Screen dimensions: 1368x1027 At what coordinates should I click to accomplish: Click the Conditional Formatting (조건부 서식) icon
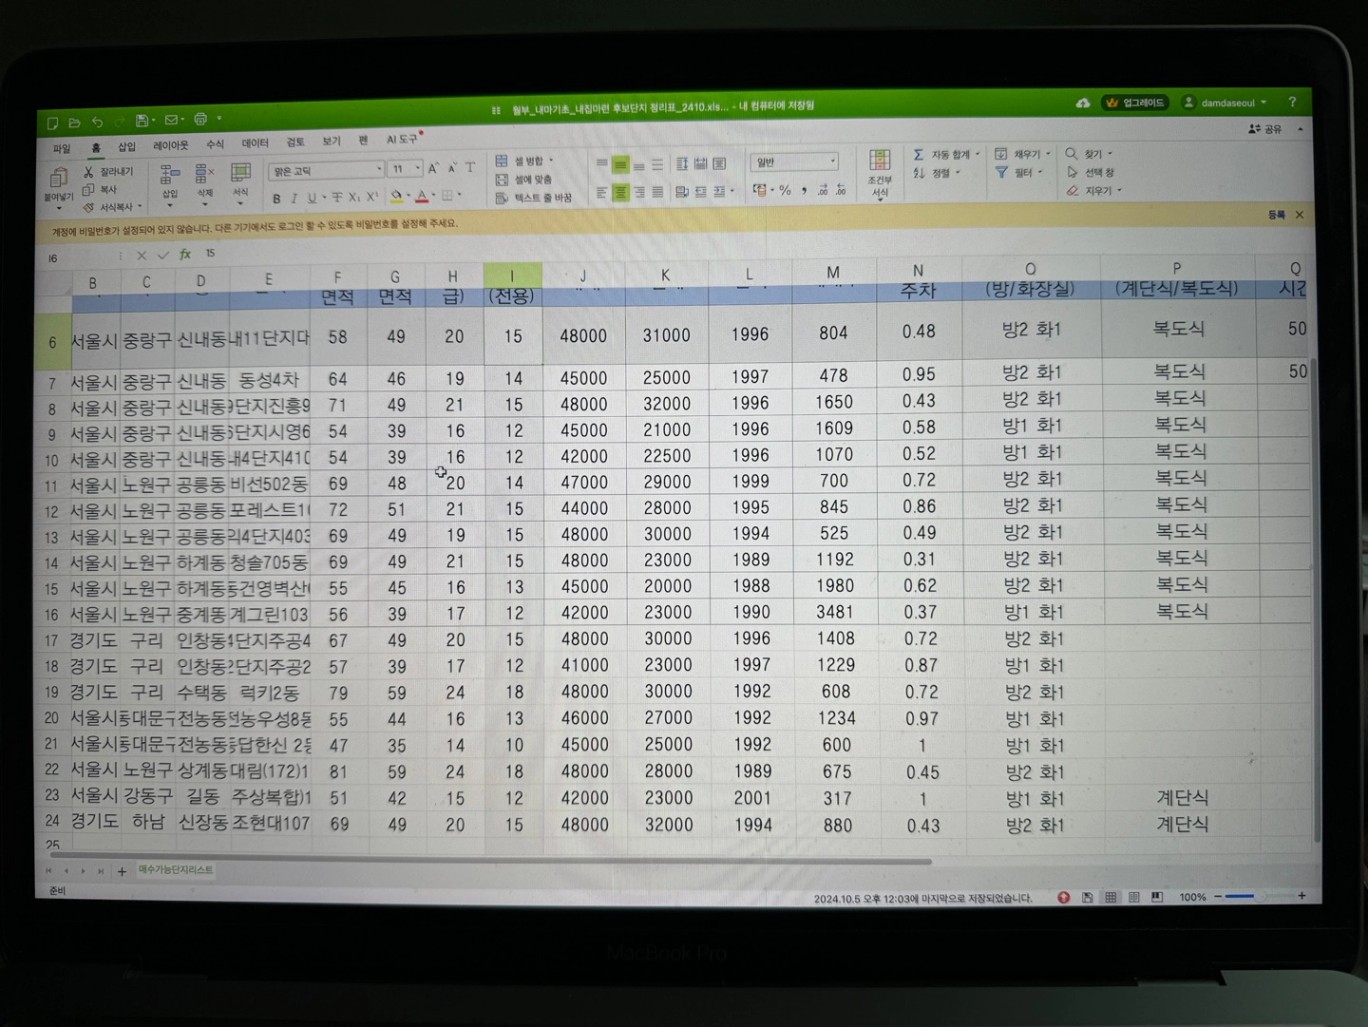(879, 165)
